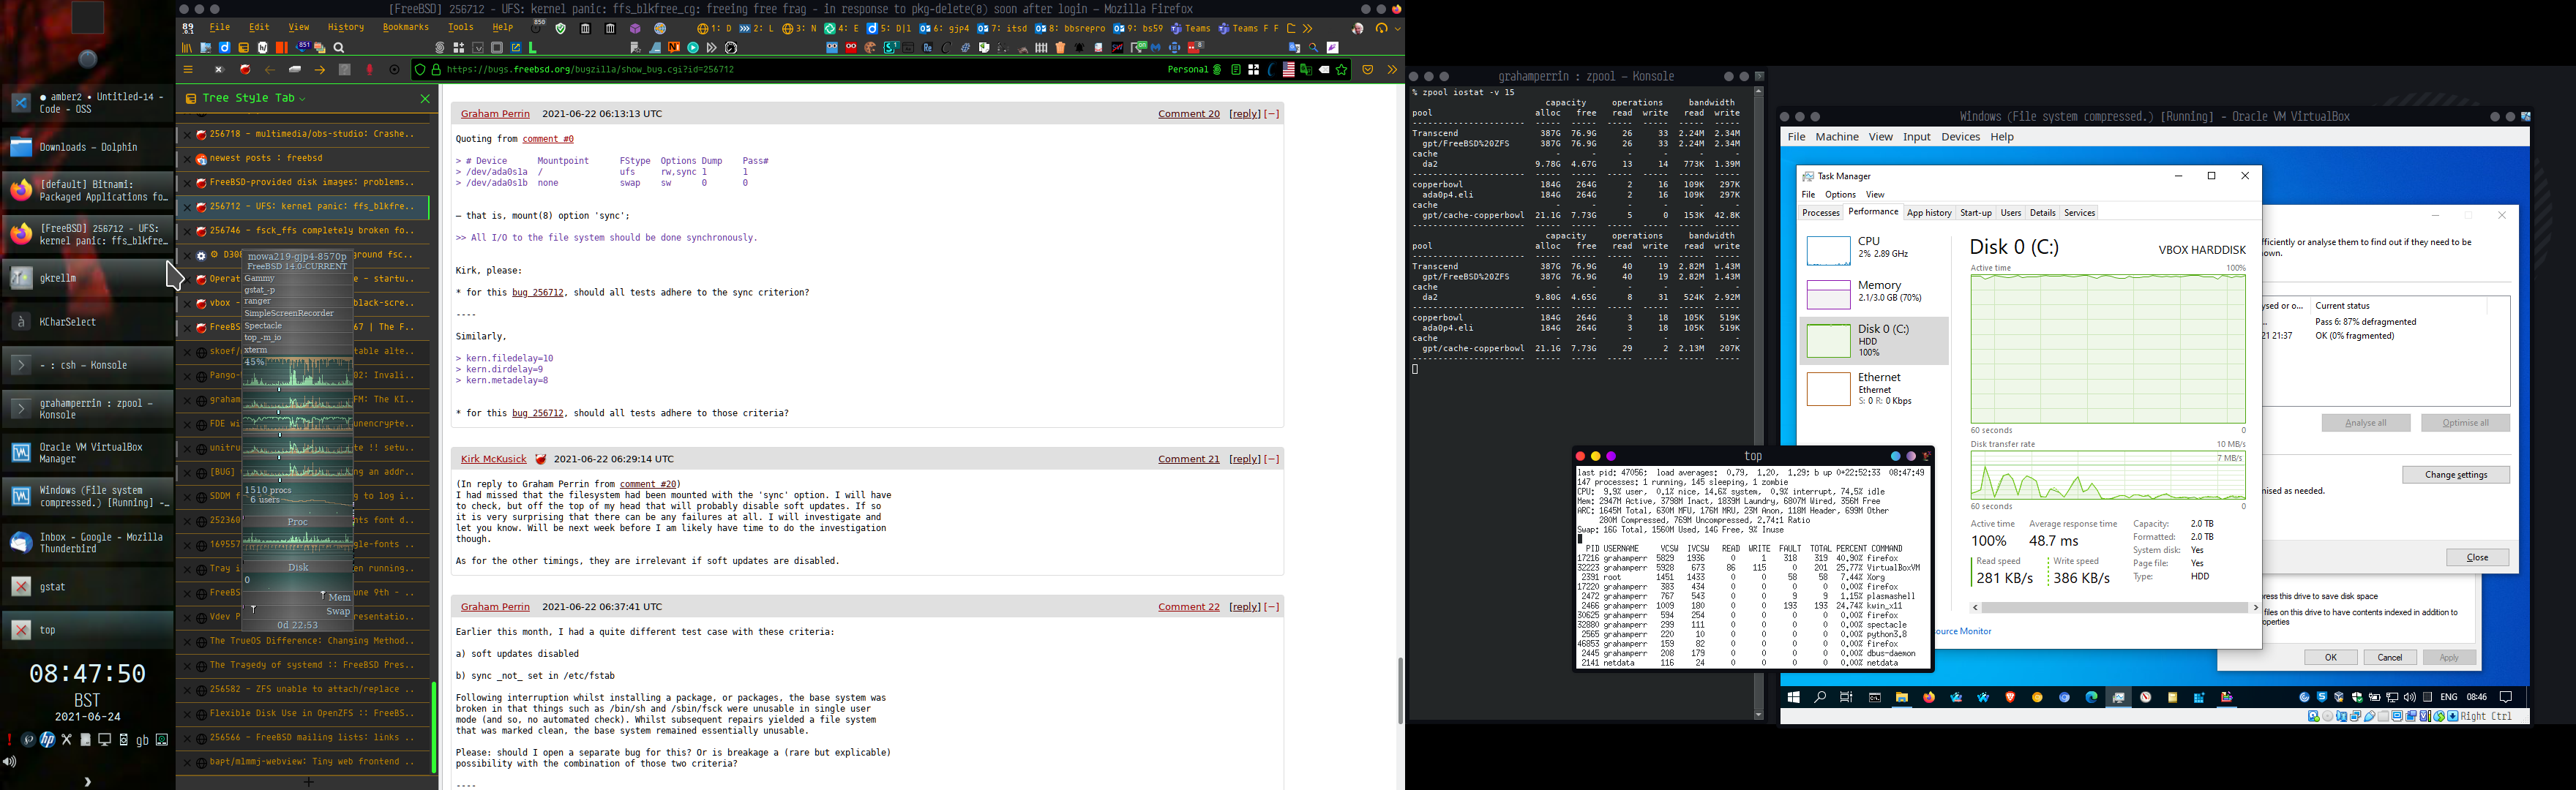
Task: Click the speaker volume icon in left panel
Action: (10, 762)
